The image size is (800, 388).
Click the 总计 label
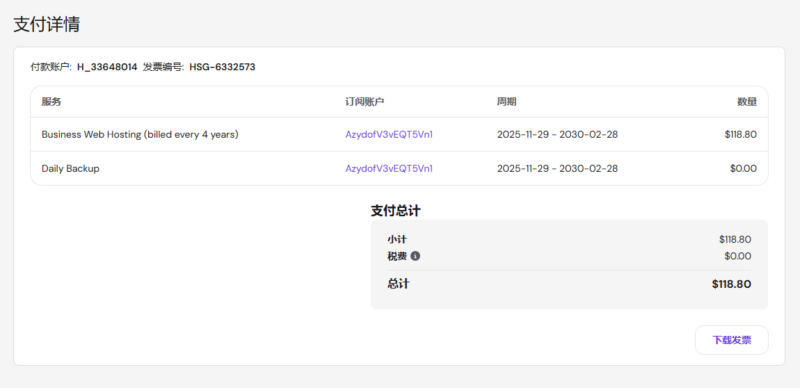(398, 284)
